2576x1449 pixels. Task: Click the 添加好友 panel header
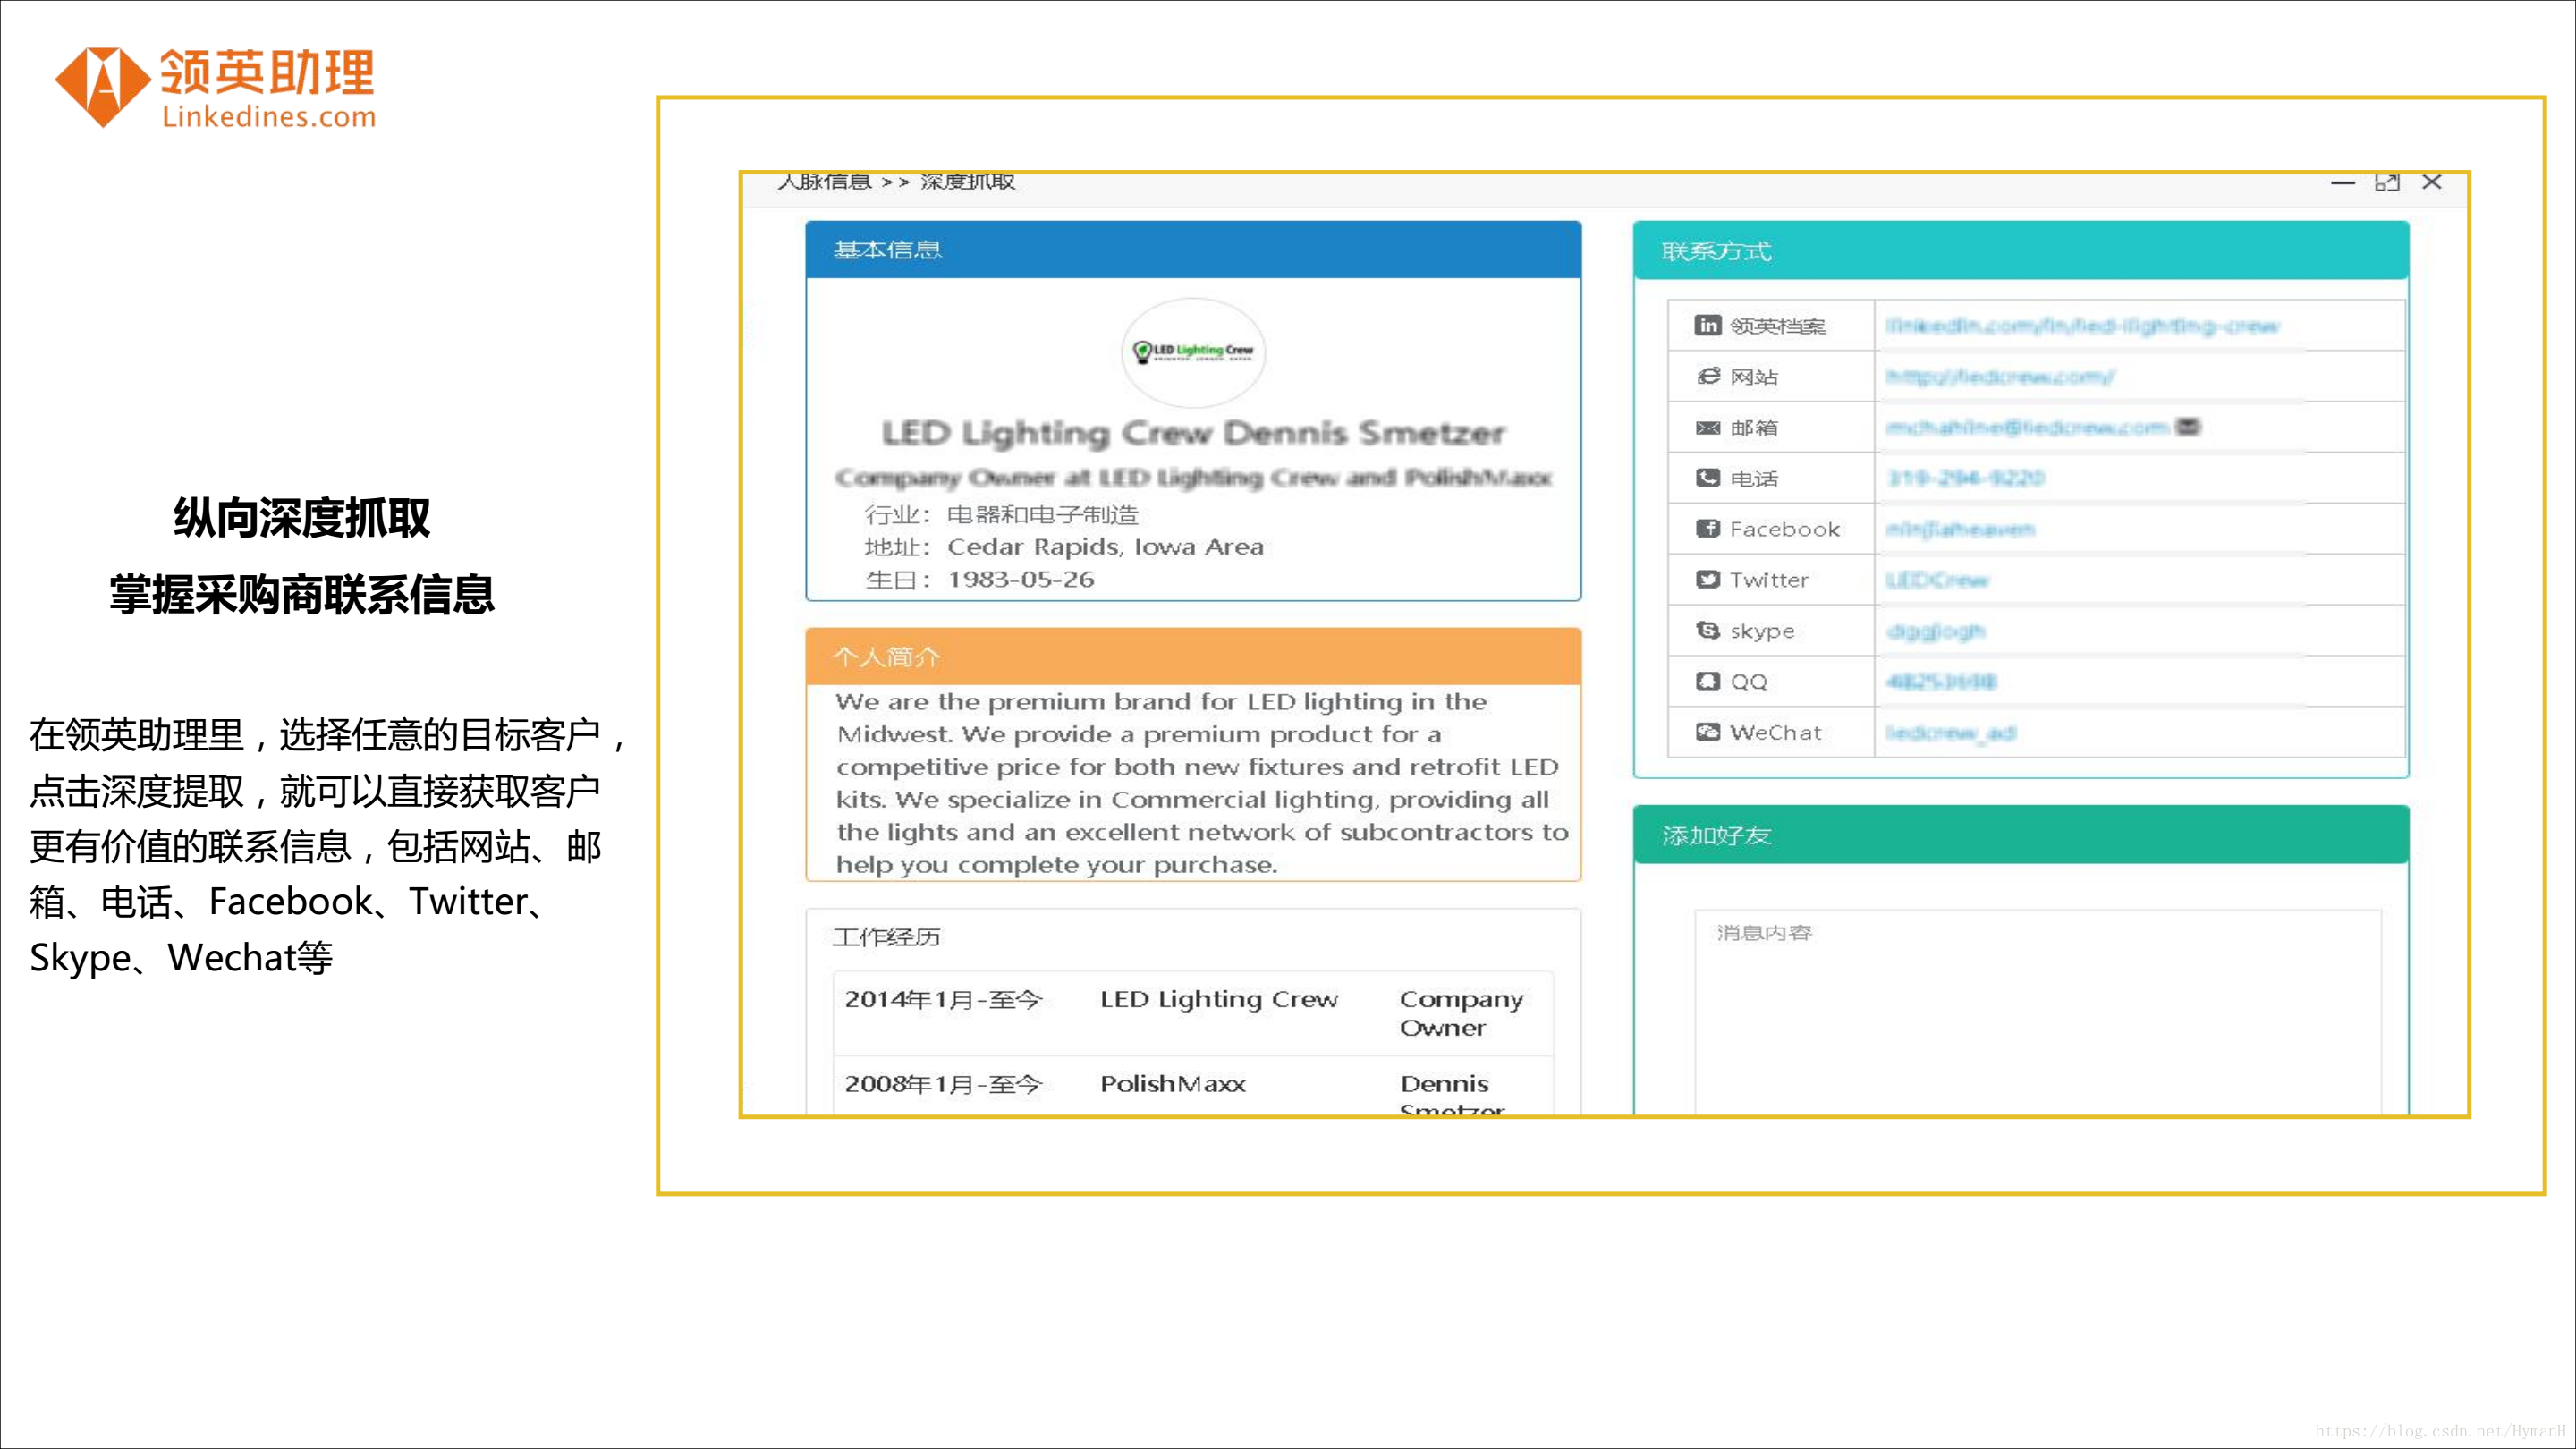(x=2021, y=835)
